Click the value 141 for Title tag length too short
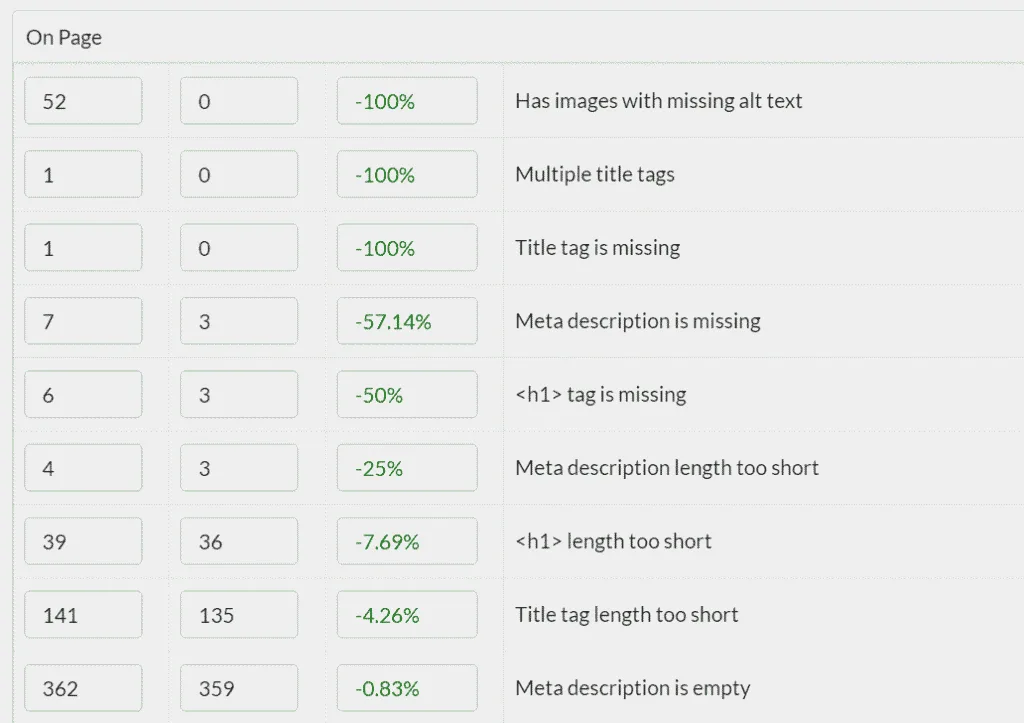Viewport: 1024px width, 723px height. [83, 614]
